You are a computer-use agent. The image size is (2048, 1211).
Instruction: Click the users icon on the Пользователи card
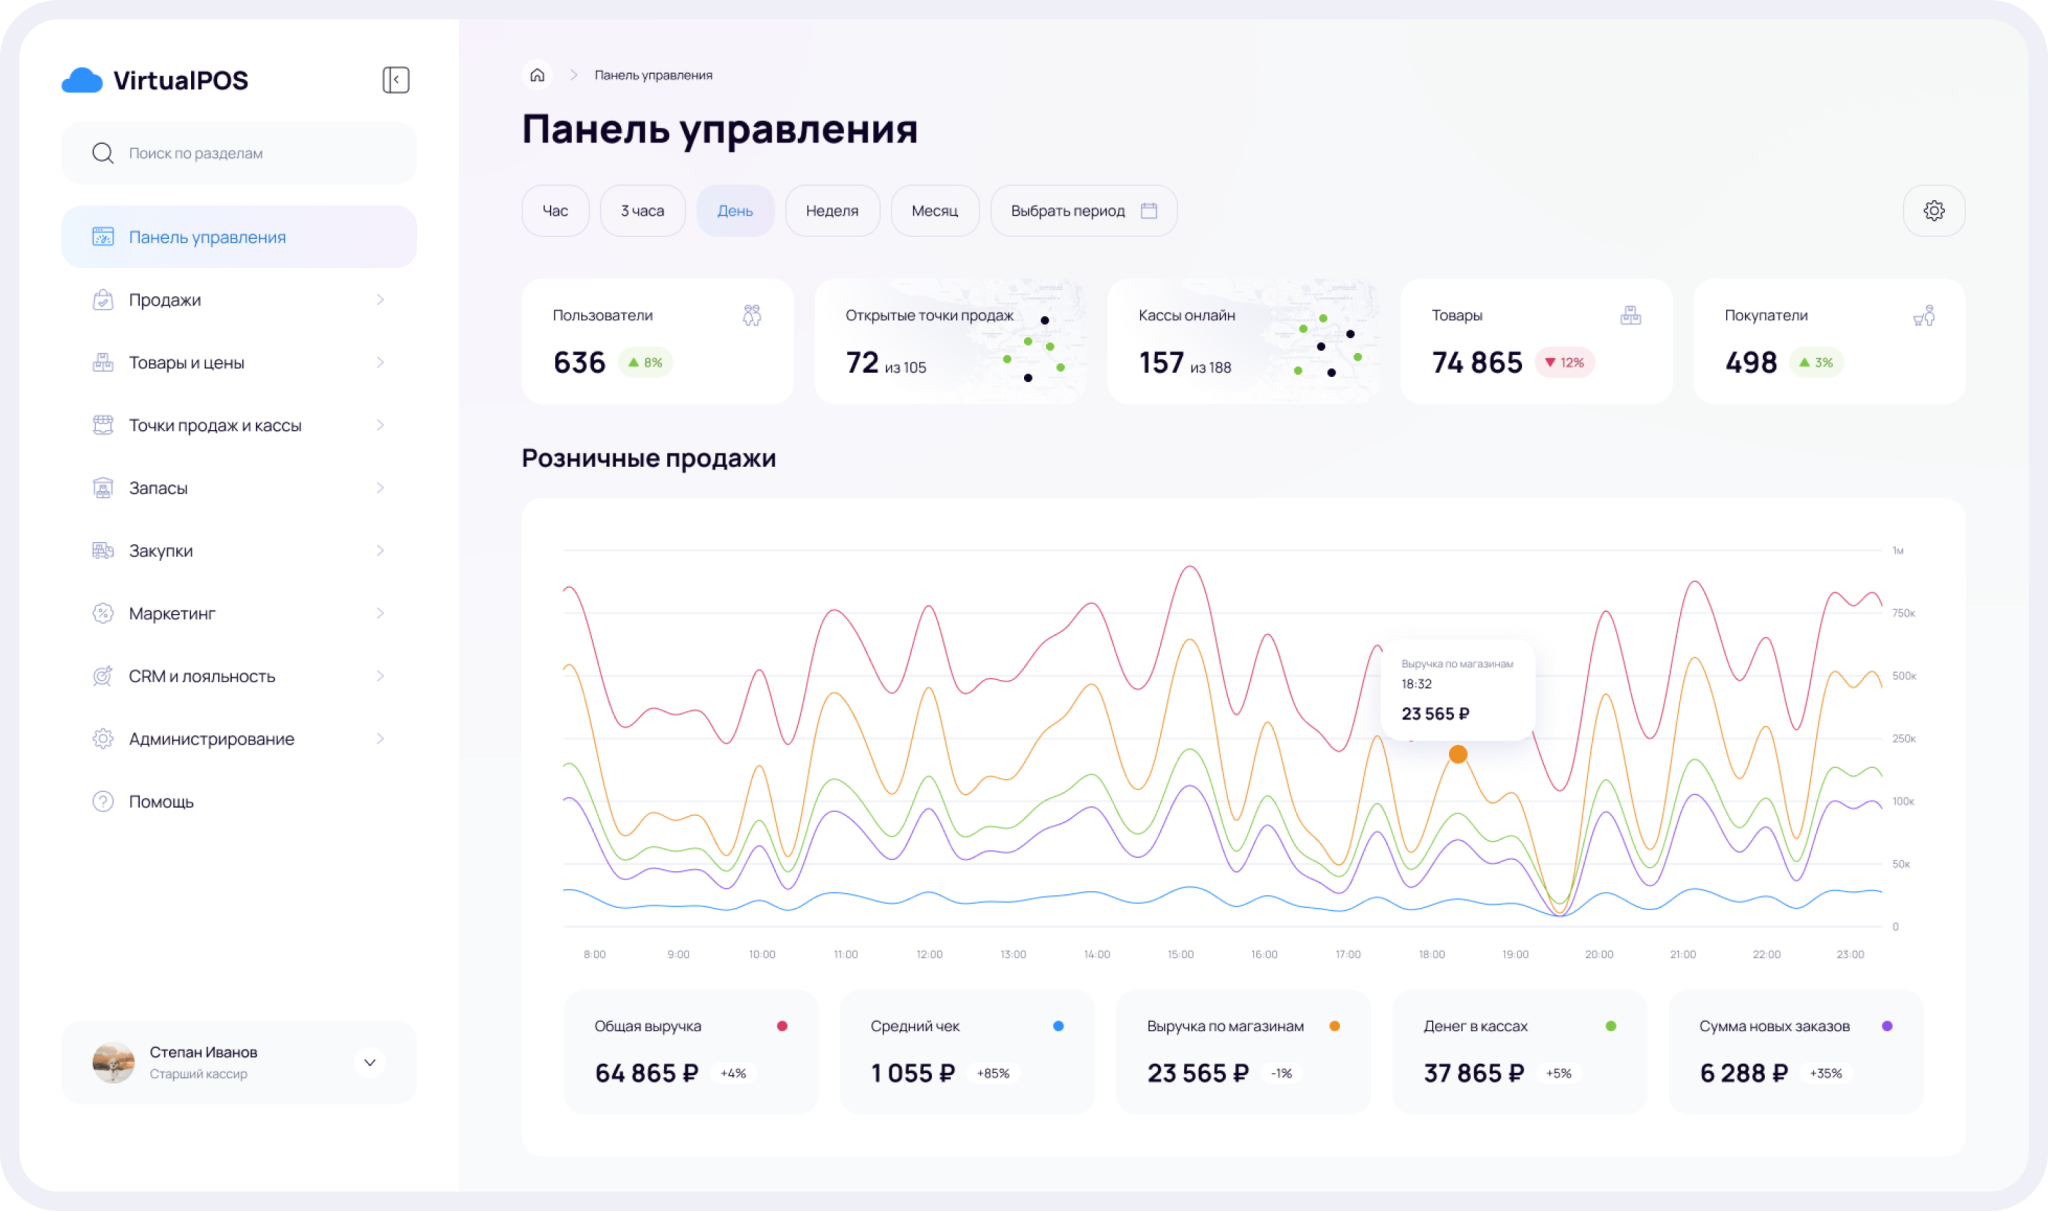pos(752,316)
